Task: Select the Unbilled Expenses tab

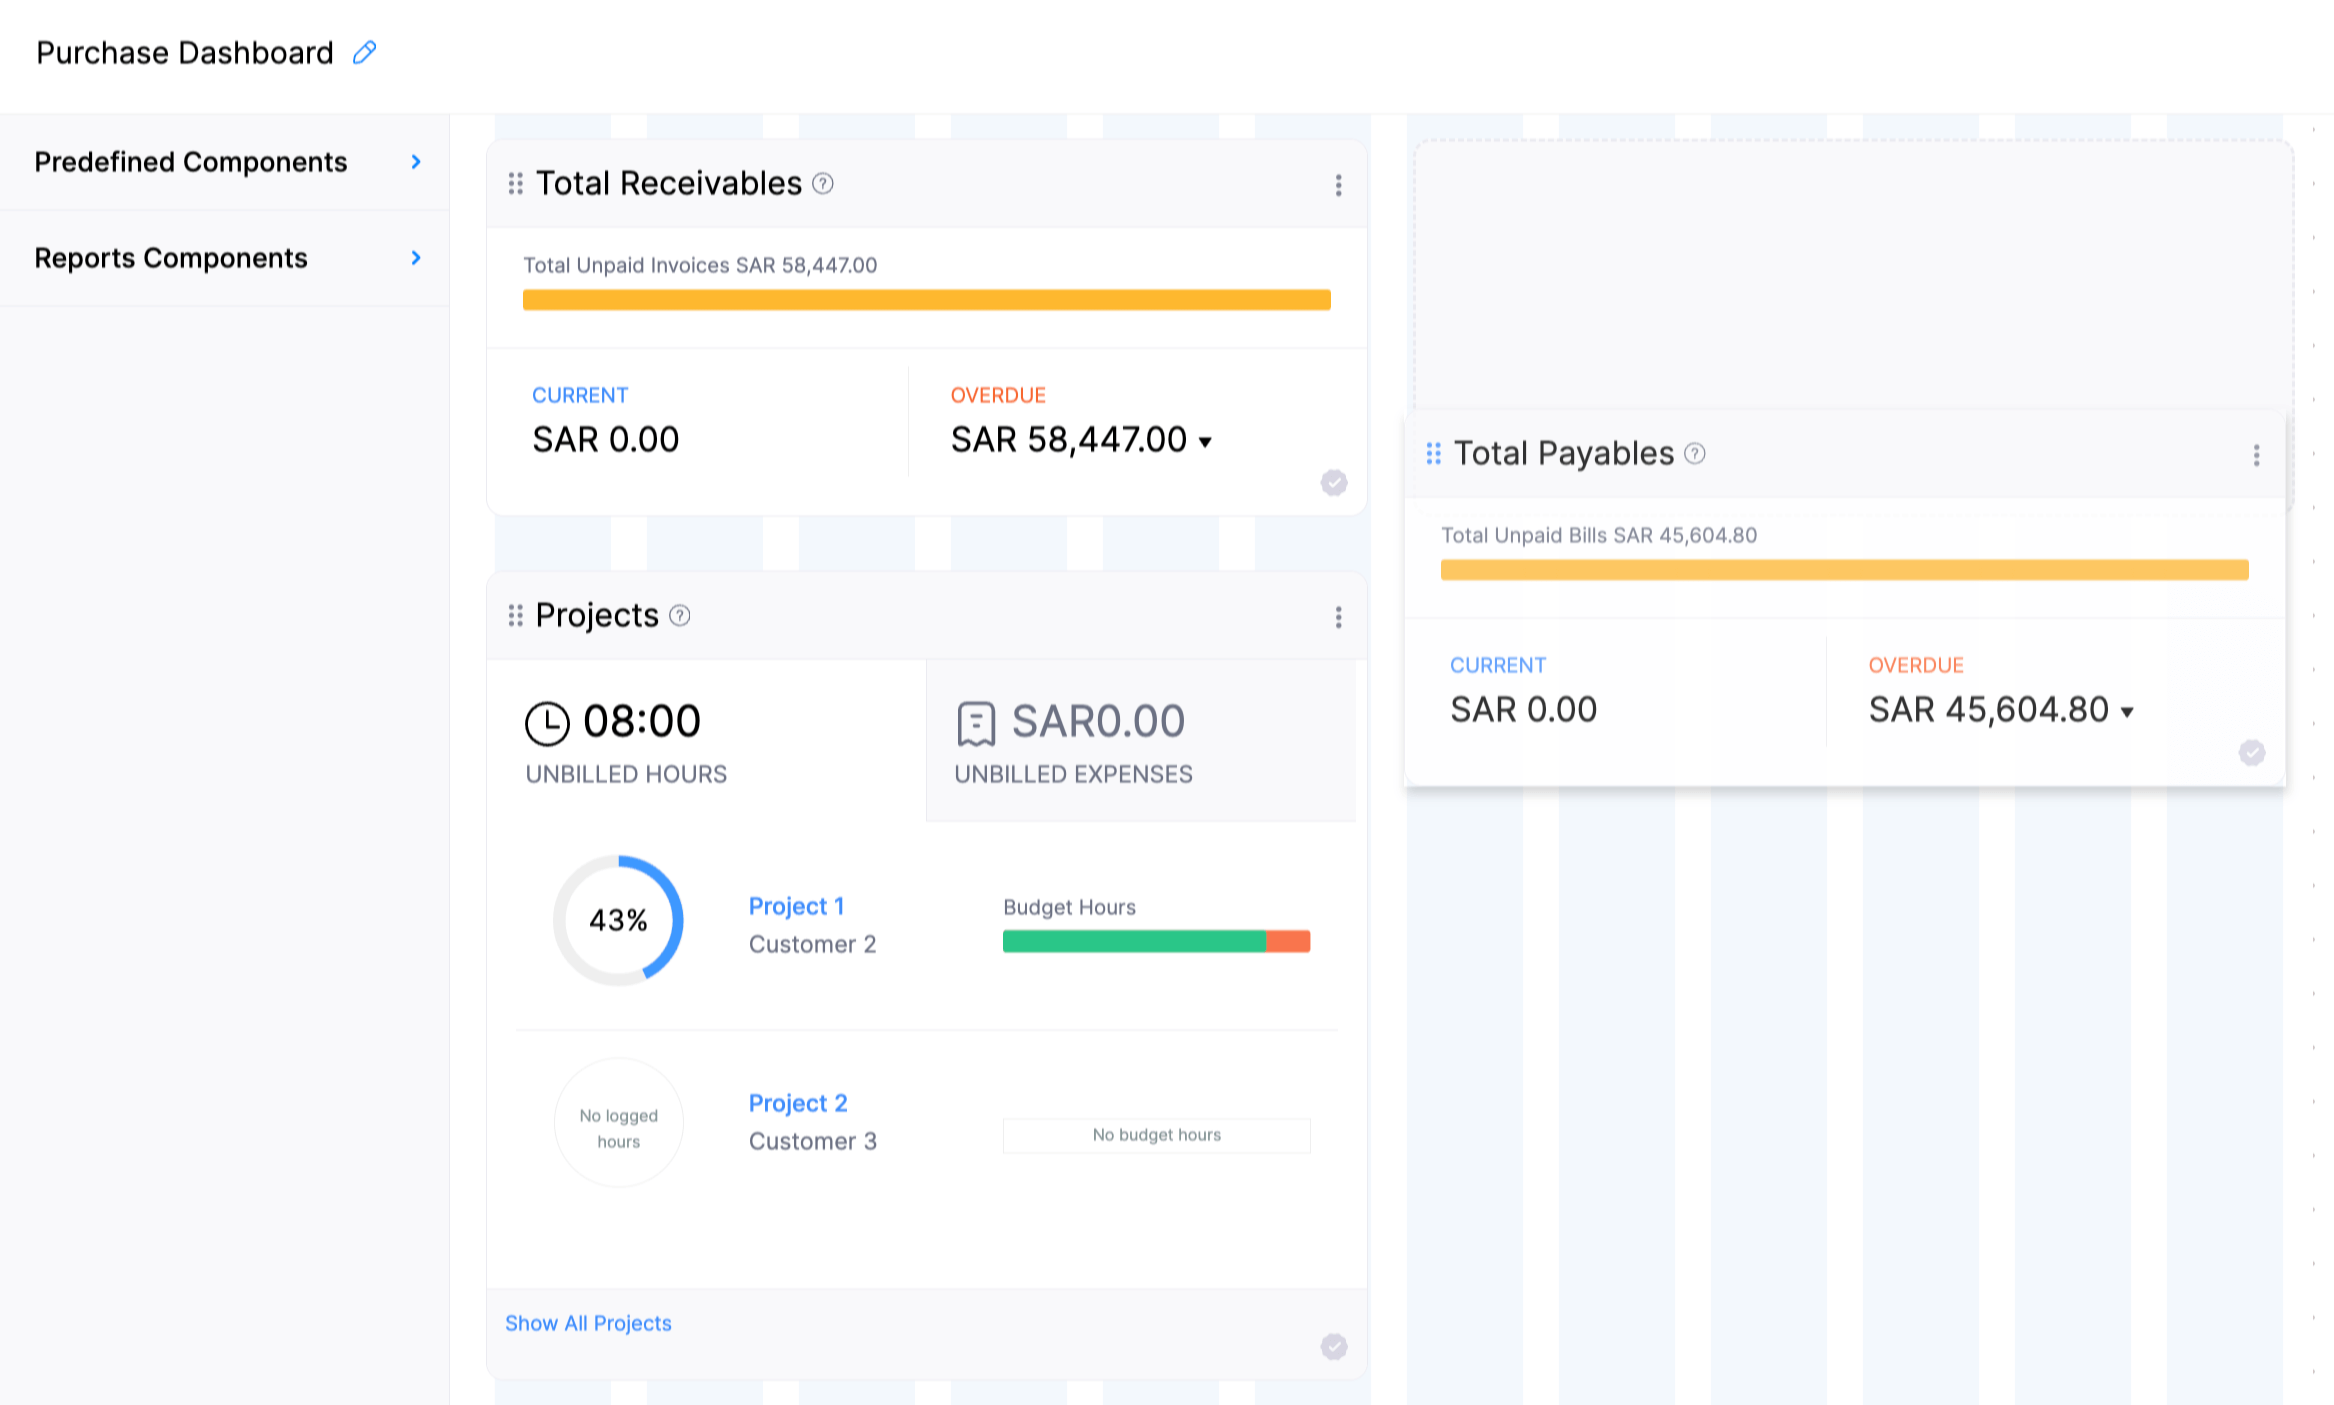Action: (x=1140, y=742)
